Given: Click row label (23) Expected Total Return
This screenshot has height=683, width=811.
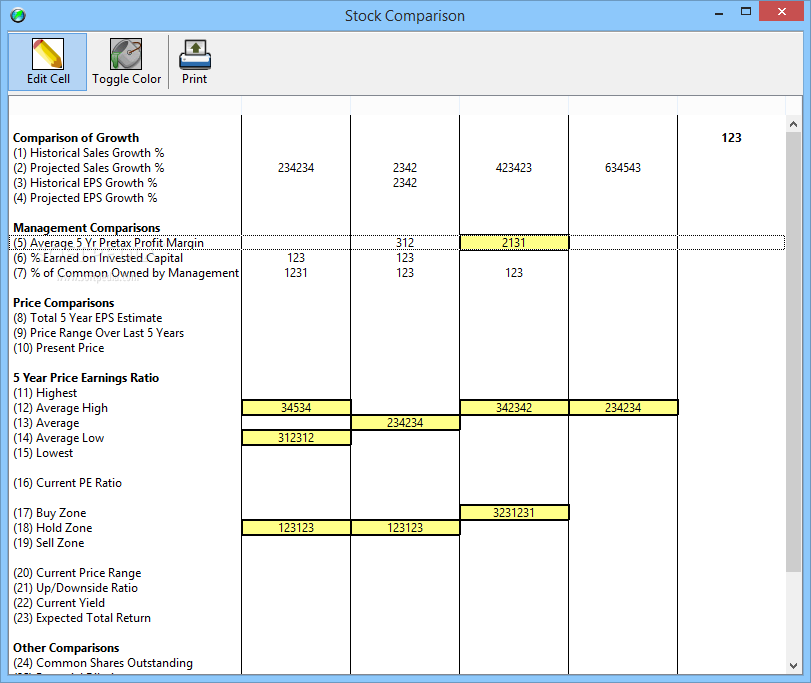Looking at the screenshot, I should [x=82, y=617].
